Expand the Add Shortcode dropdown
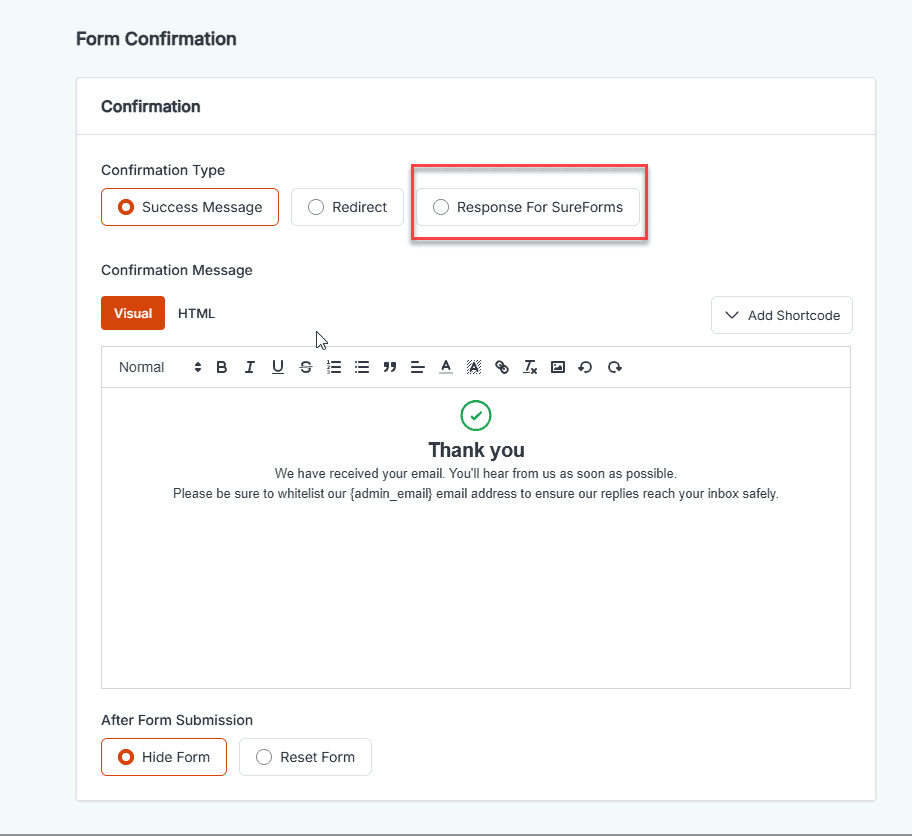This screenshot has width=912, height=836. point(782,315)
